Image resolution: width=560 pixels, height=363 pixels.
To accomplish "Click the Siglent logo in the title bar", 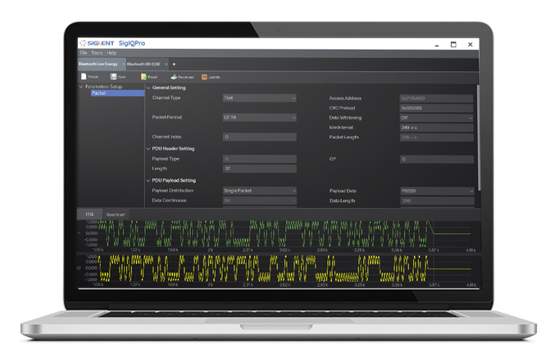I will 97,43.
